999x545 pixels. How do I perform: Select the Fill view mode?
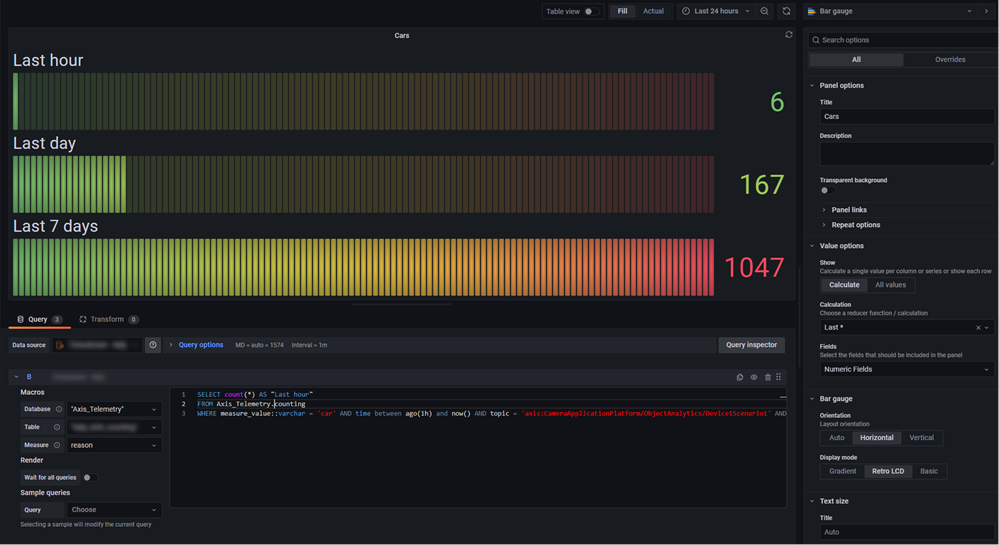click(622, 11)
